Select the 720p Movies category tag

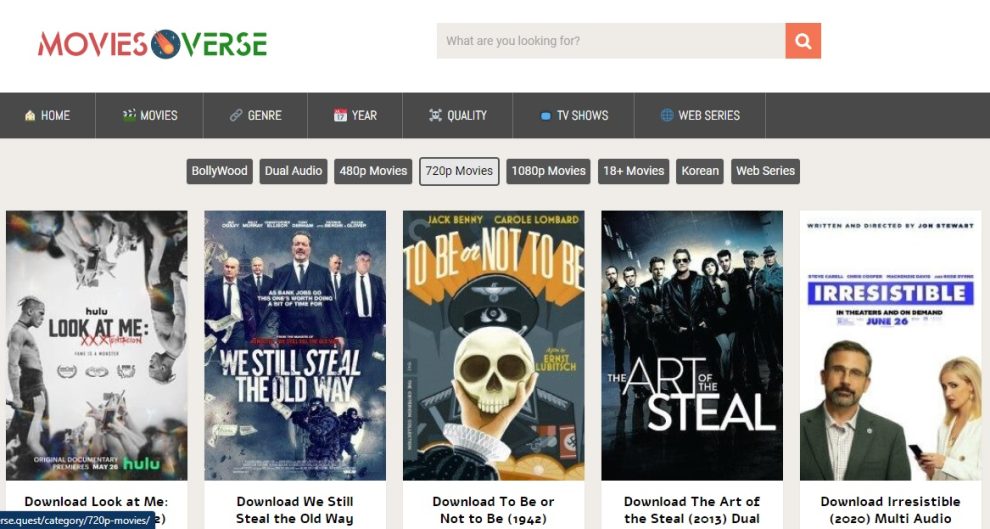click(459, 171)
